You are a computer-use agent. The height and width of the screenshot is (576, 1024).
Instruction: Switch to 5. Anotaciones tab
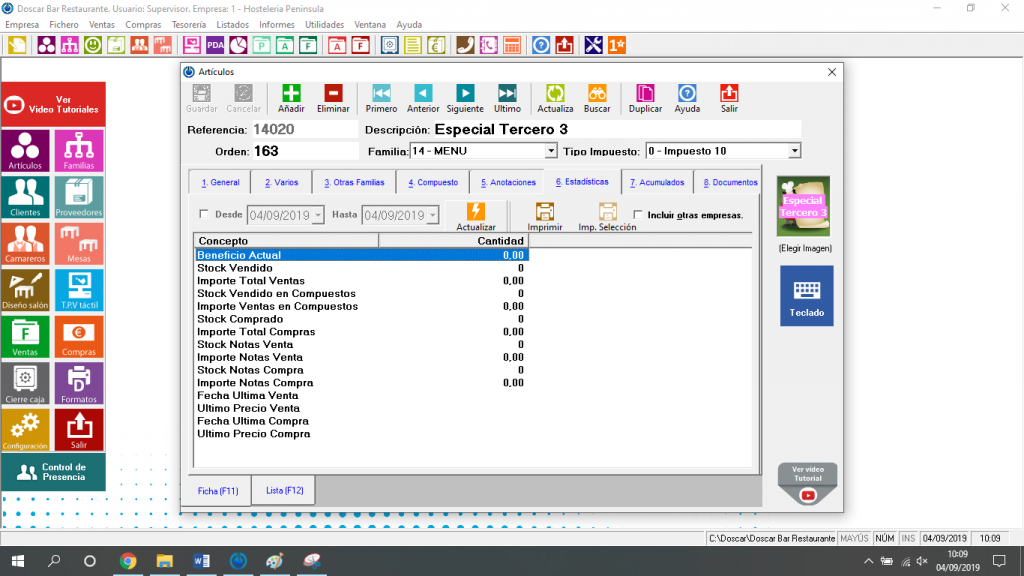click(508, 182)
